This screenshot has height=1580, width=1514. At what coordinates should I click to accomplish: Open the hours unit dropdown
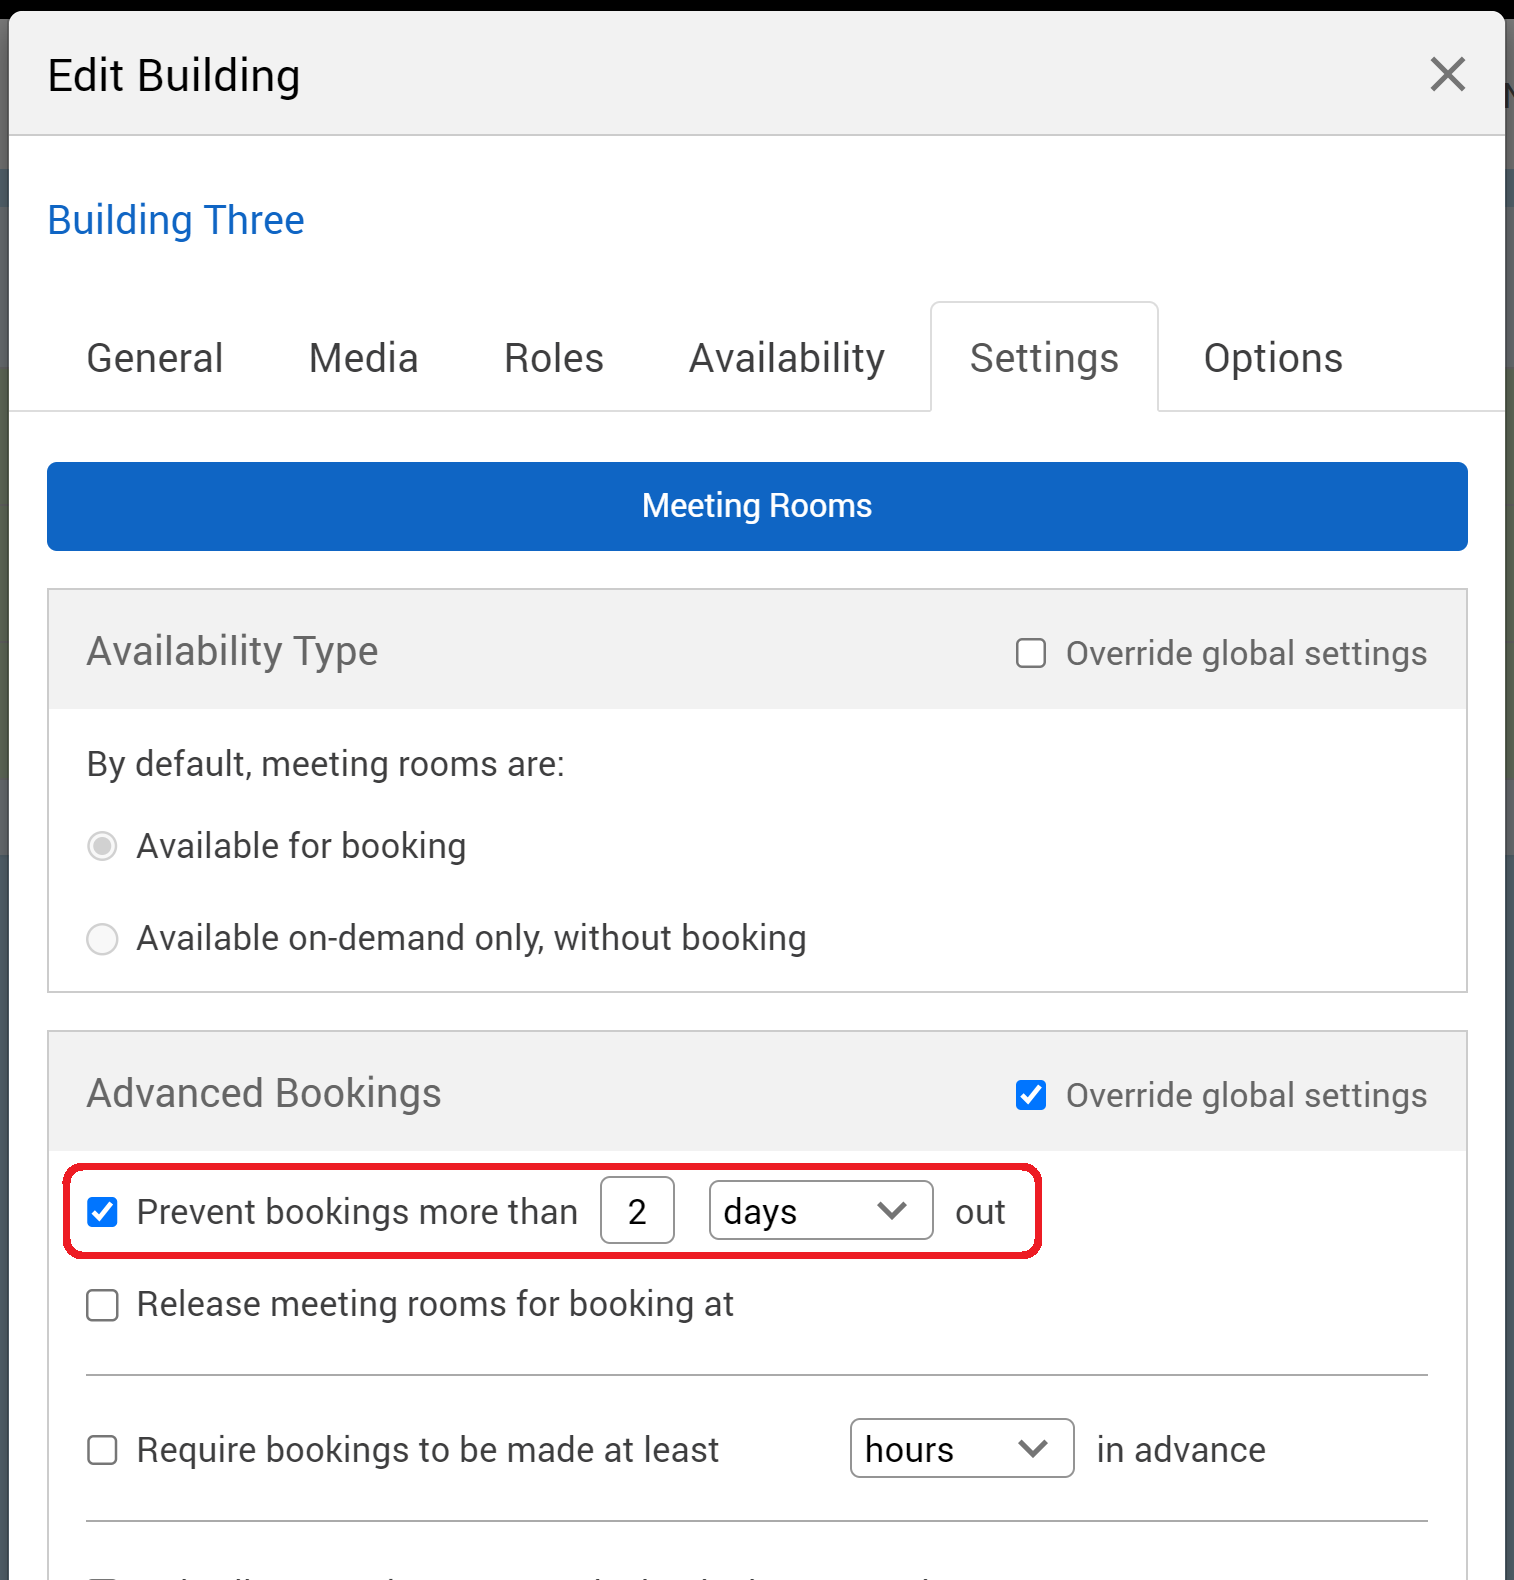(x=961, y=1448)
